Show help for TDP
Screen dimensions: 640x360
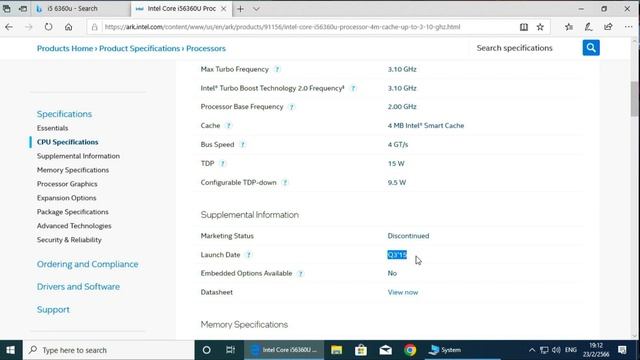point(222,164)
